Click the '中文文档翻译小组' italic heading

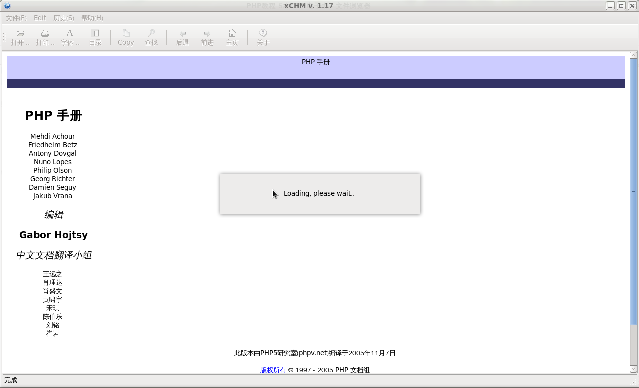pos(54,255)
